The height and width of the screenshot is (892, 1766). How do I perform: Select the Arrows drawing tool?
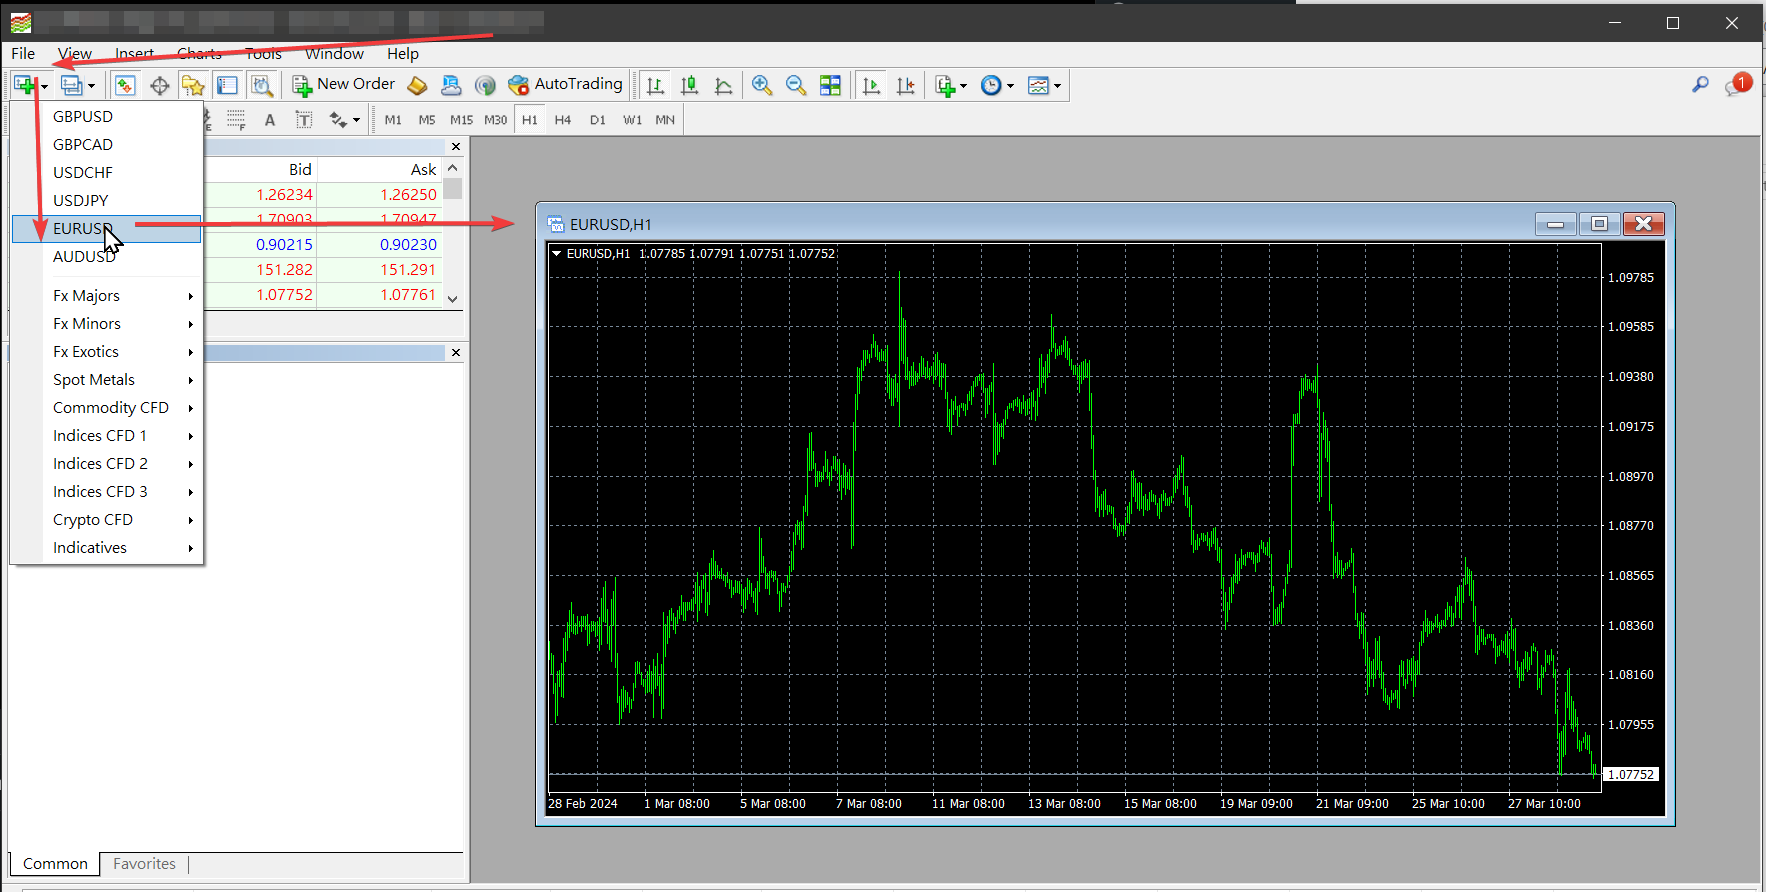coord(338,120)
